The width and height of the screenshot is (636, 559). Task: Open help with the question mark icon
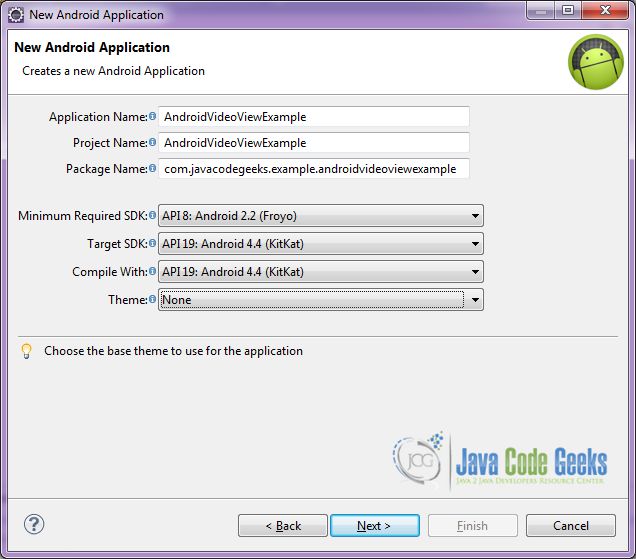[x=34, y=525]
